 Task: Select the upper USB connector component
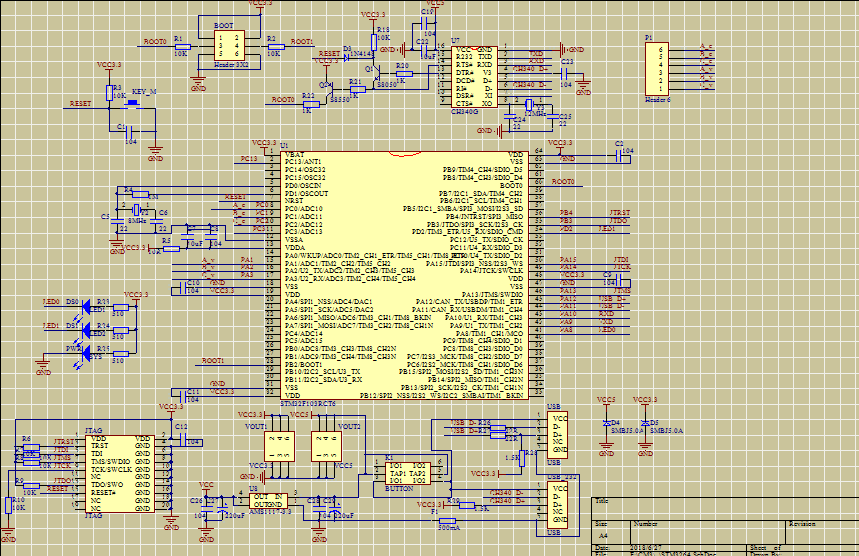[557, 434]
